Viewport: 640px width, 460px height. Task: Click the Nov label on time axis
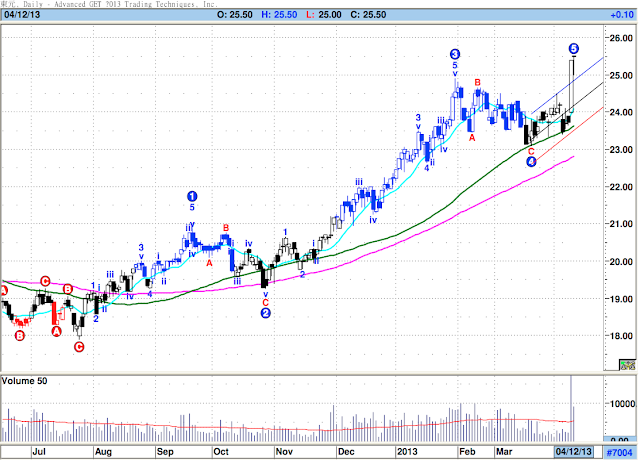click(x=284, y=452)
